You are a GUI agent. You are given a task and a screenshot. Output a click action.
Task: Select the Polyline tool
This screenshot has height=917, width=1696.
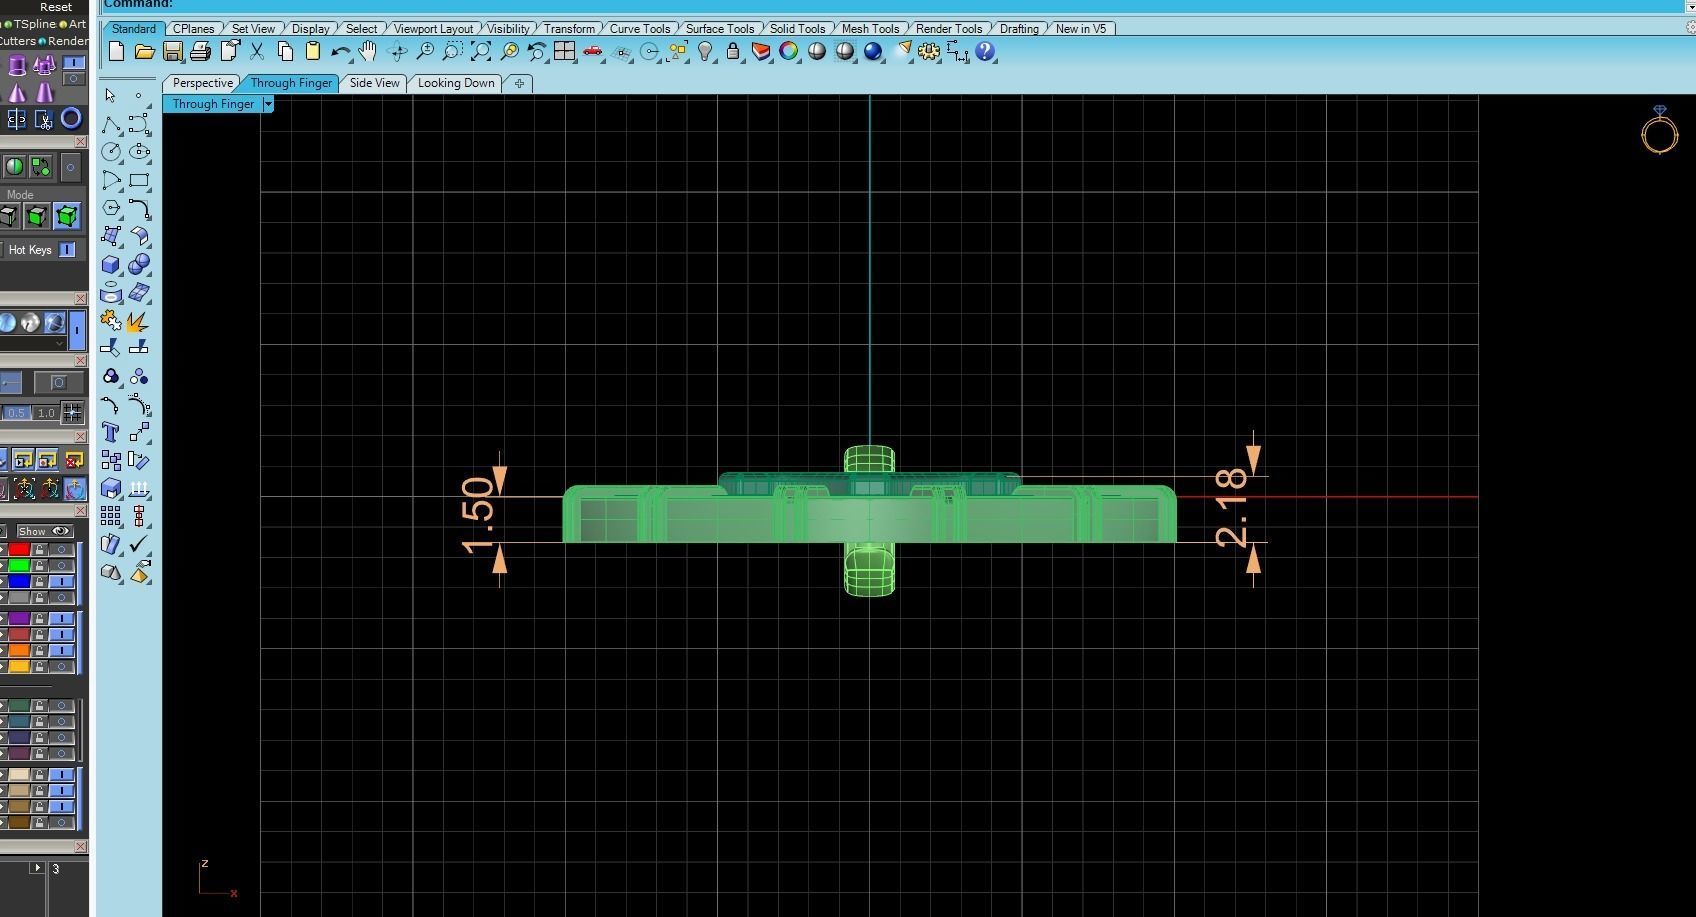(111, 124)
